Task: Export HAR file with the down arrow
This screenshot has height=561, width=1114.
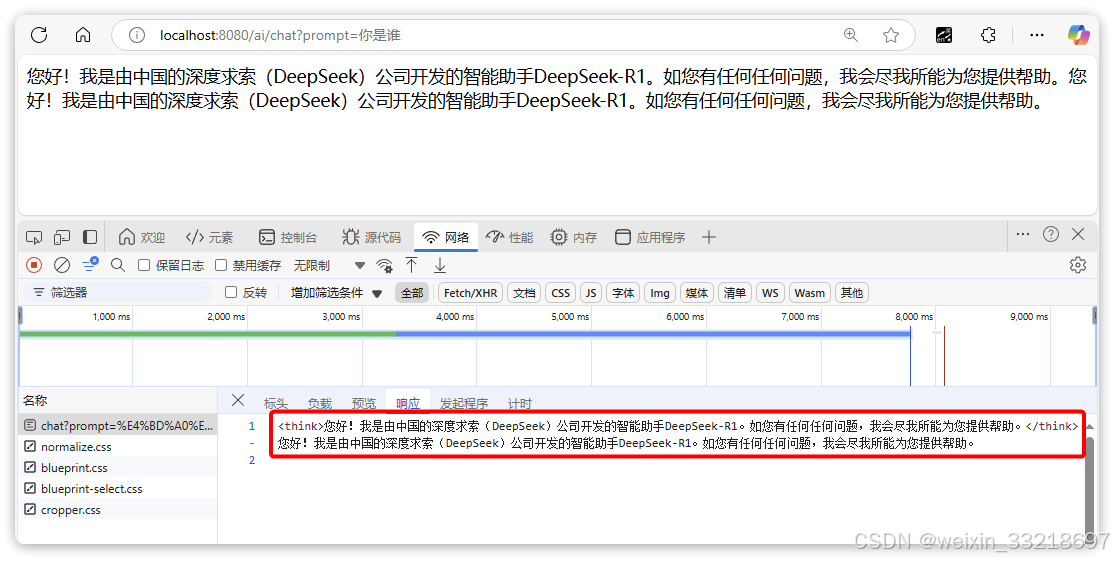Action: [440, 265]
